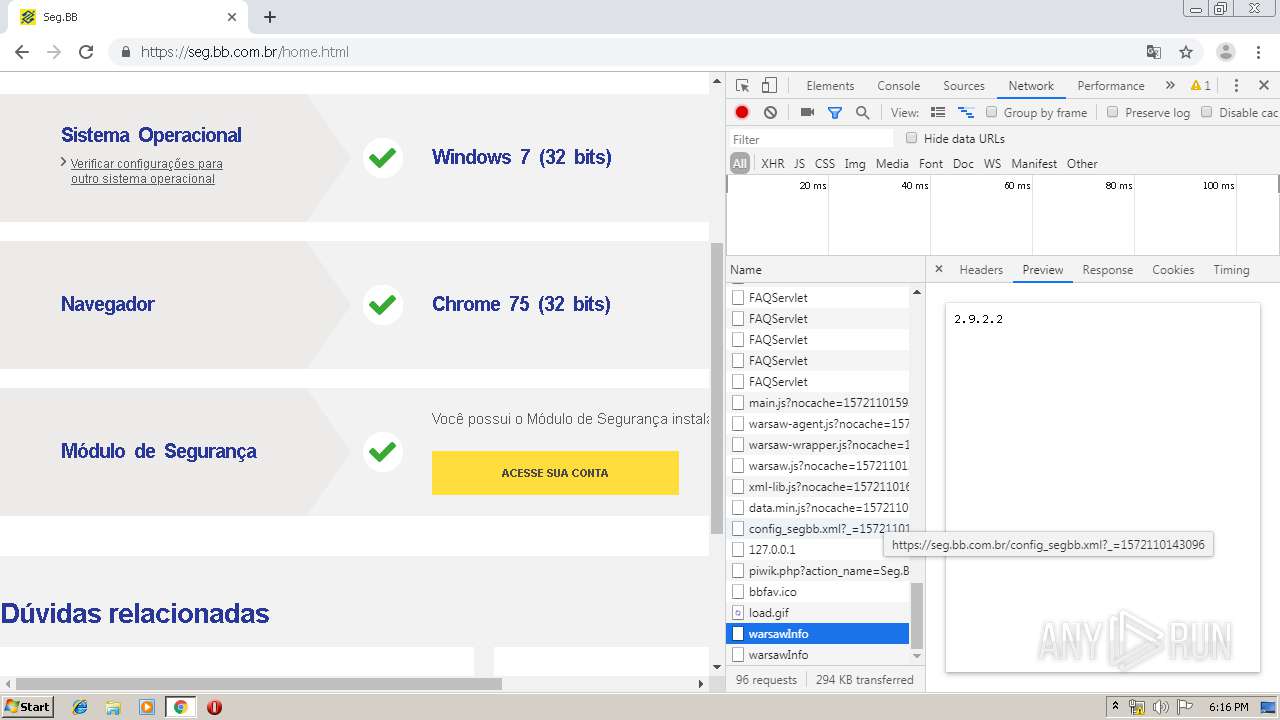
Task: Click the Chrome icon in the taskbar
Action: pyautogui.click(x=180, y=707)
